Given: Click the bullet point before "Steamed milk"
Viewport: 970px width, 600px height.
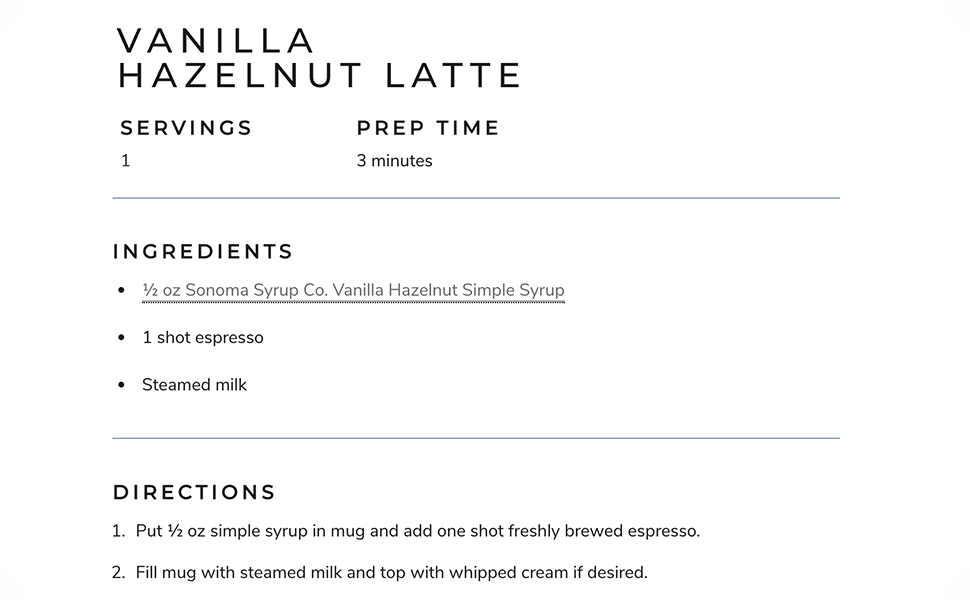Looking at the screenshot, I should click(121, 385).
